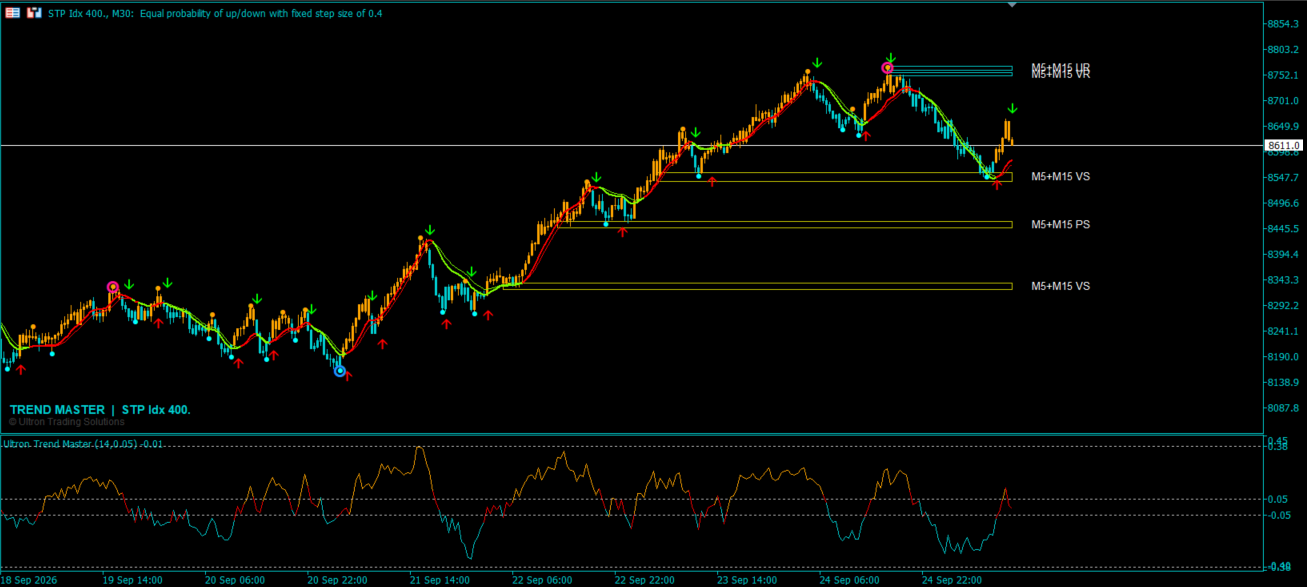Click the green down arrow above the latest candles
This screenshot has width=1307, height=587.
click(1012, 108)
